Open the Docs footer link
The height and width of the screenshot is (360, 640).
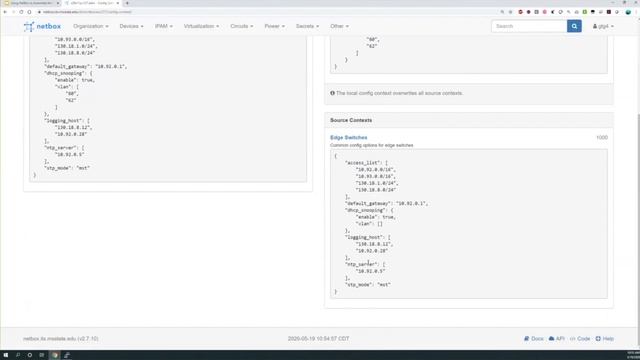(534, 339)
